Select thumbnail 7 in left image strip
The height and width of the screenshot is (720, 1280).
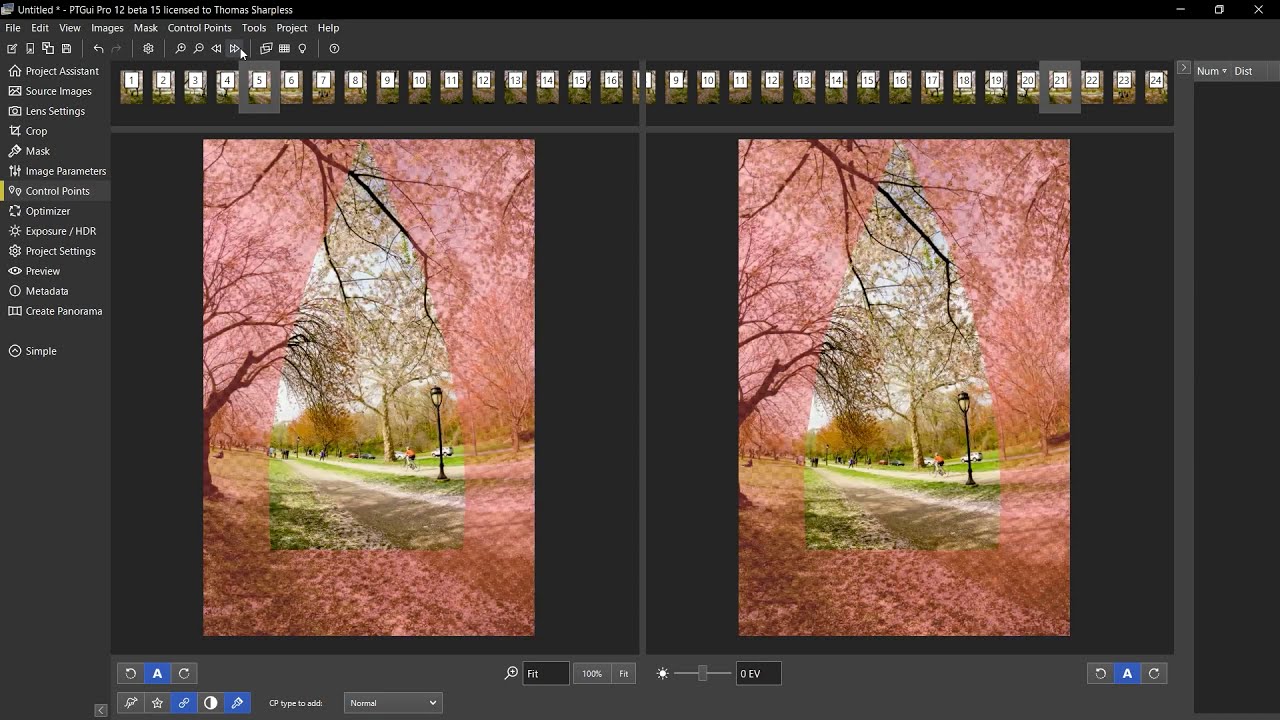point(323,86)
